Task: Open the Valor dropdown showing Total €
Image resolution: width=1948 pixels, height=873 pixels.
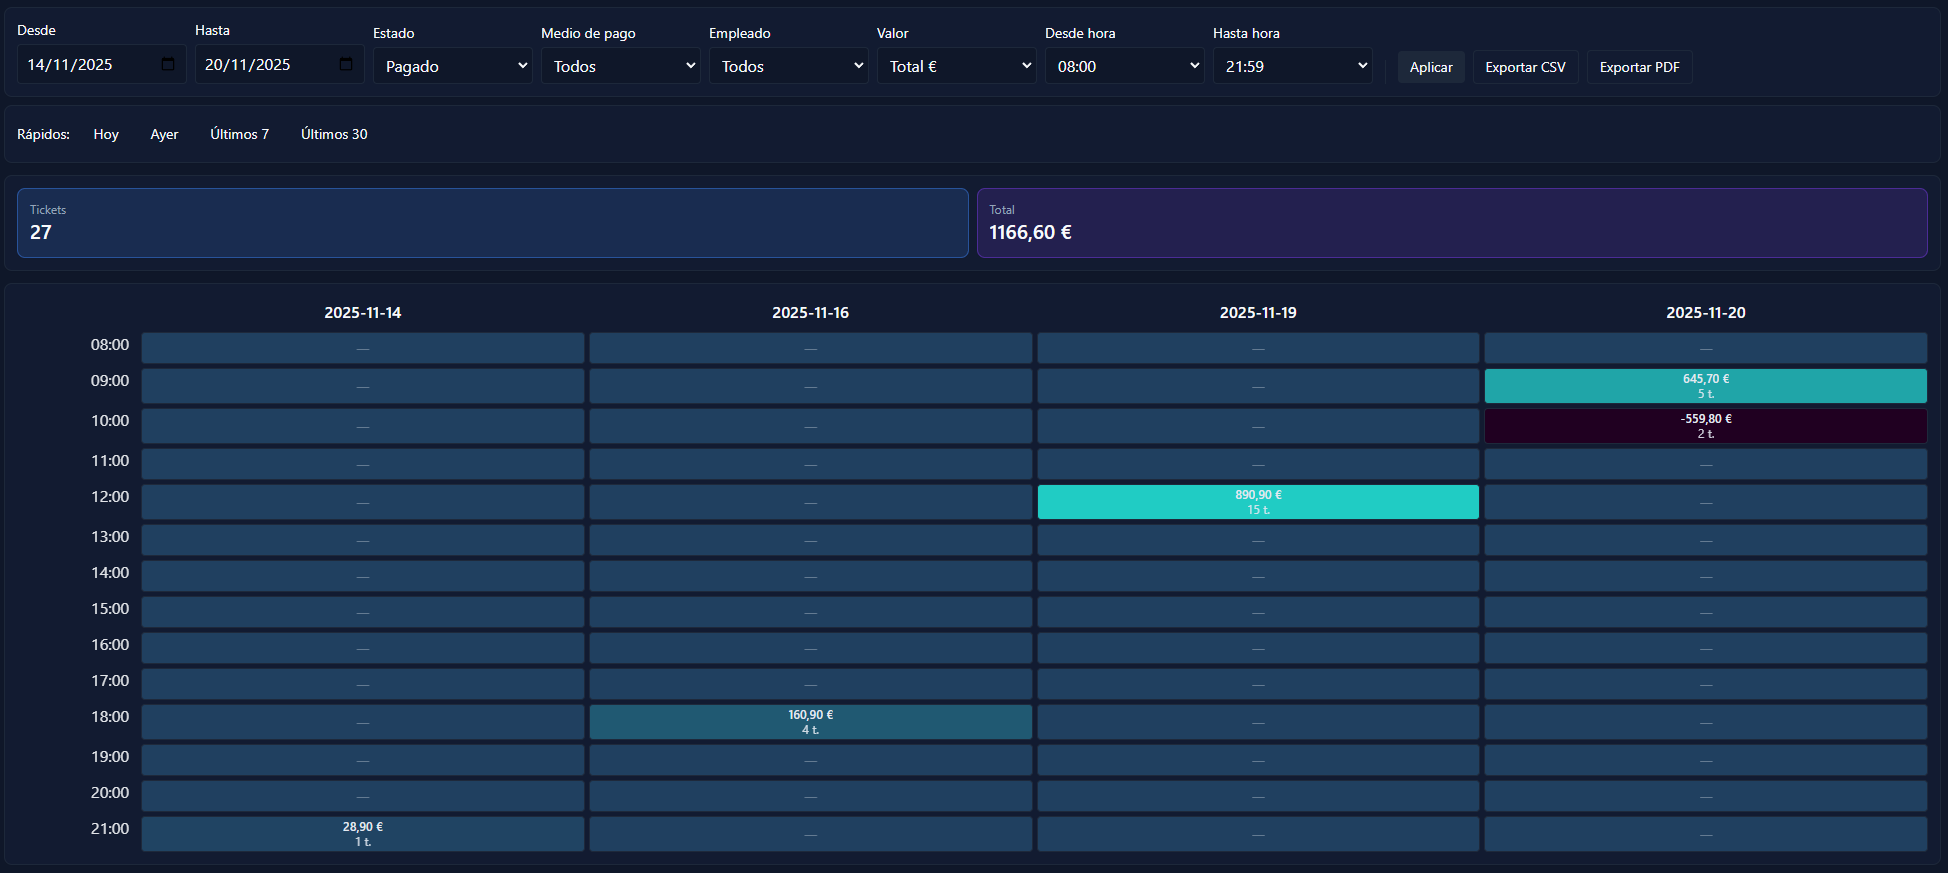Action: (x=957, y=66)
